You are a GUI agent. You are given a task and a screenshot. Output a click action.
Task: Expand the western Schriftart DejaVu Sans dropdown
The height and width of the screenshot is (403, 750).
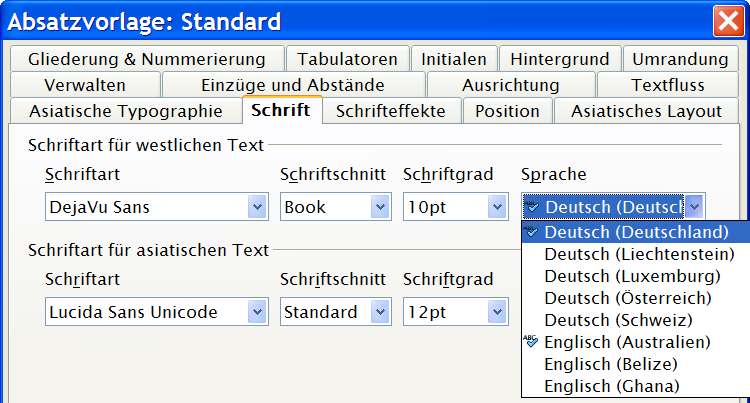(257, 207)
